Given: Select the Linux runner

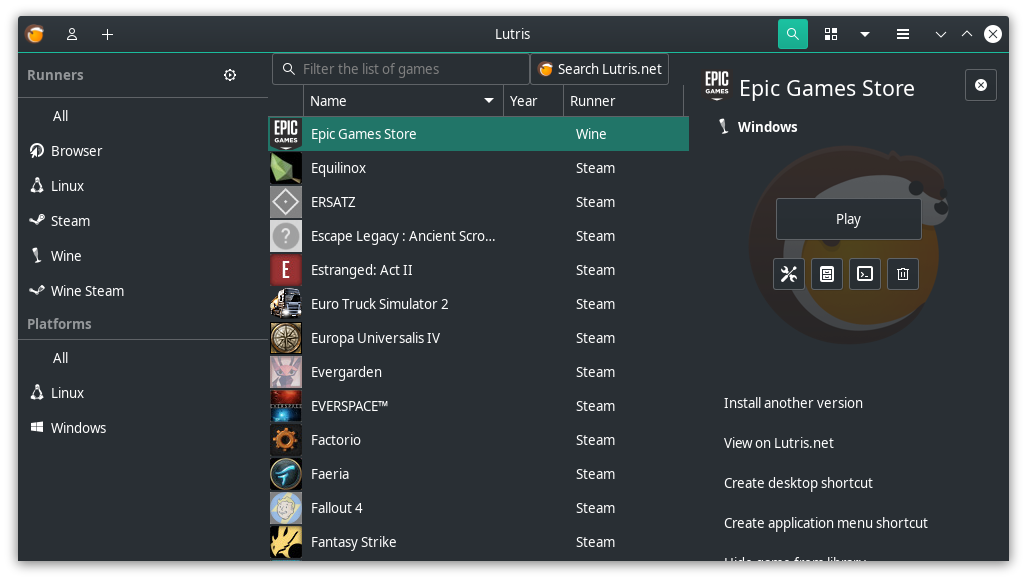Looking at the screenshot, I should click(143, 186).
